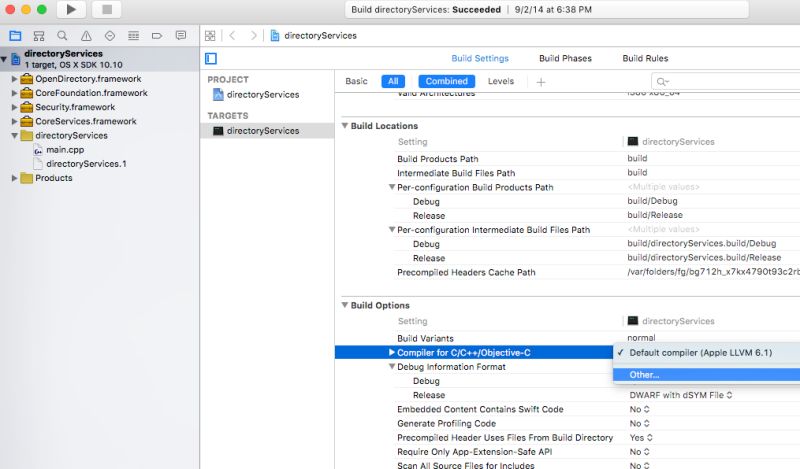
Task: Open Release debug format DWARF dropdown
Action: [681, 395]
